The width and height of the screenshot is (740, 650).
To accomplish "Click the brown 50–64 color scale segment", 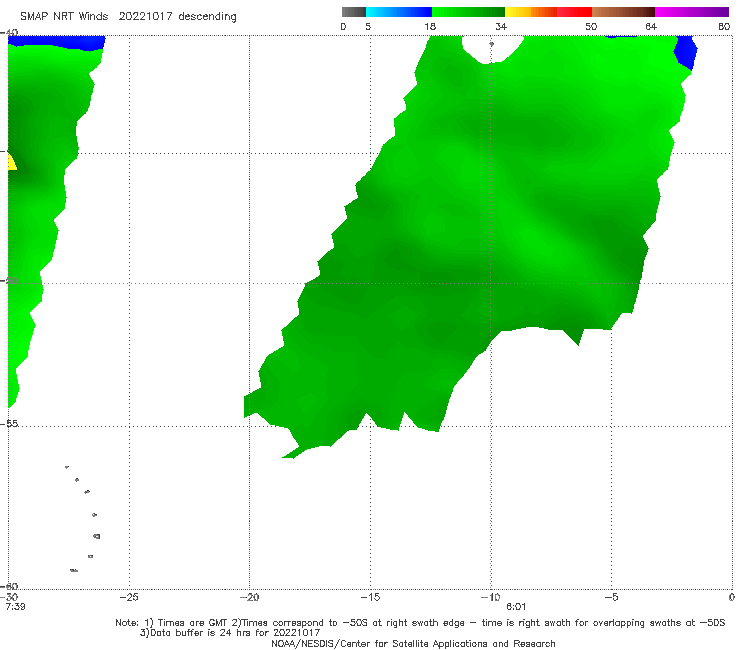I will [623, 12].
